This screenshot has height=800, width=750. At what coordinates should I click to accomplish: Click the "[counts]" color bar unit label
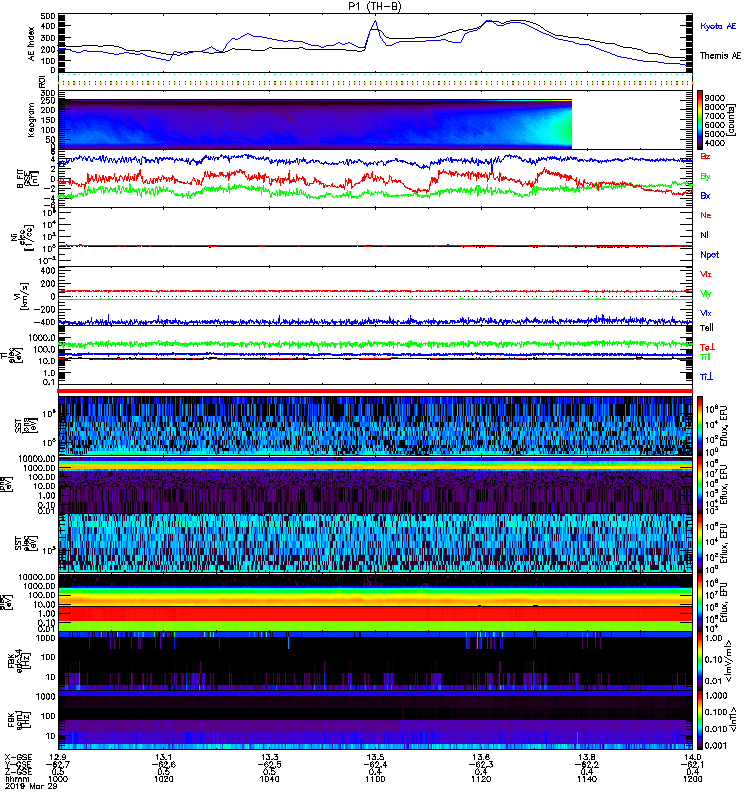(x=731, y=119)
